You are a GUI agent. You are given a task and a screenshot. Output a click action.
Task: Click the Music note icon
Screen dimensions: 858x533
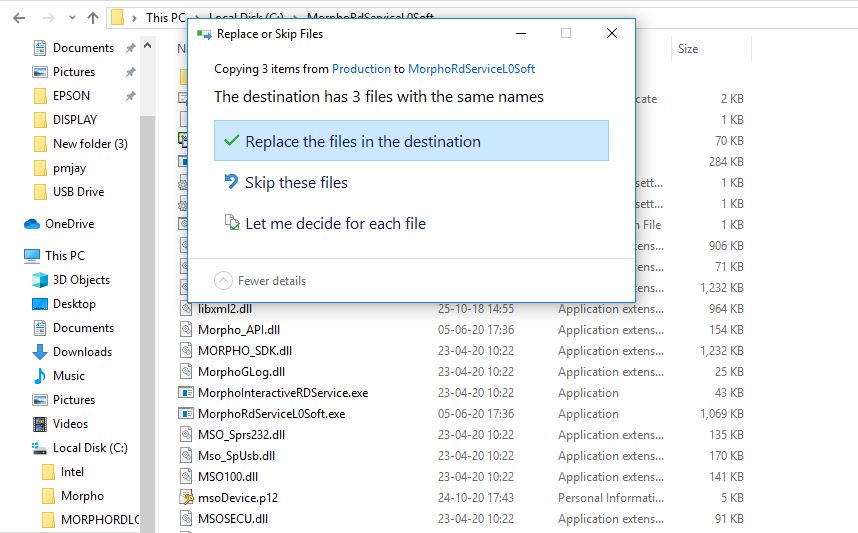click(40, 376)
